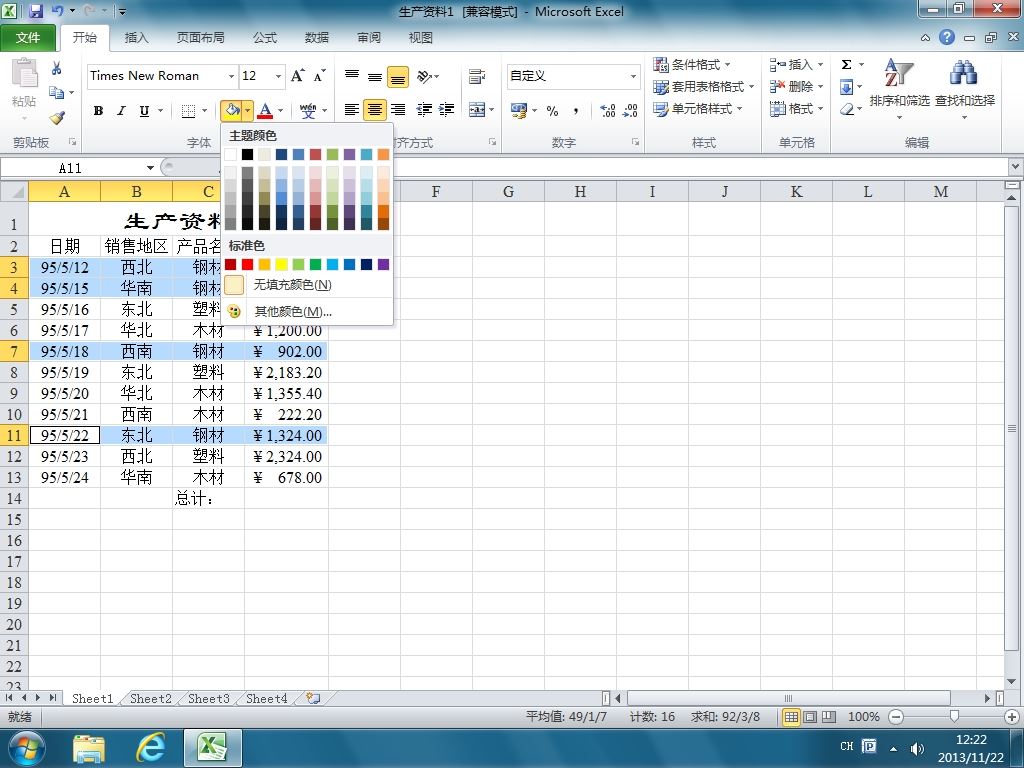This screenshot has height=768, width=1024.
Task: Open the 单元格样式 dropdown
Action: point(697,109)
